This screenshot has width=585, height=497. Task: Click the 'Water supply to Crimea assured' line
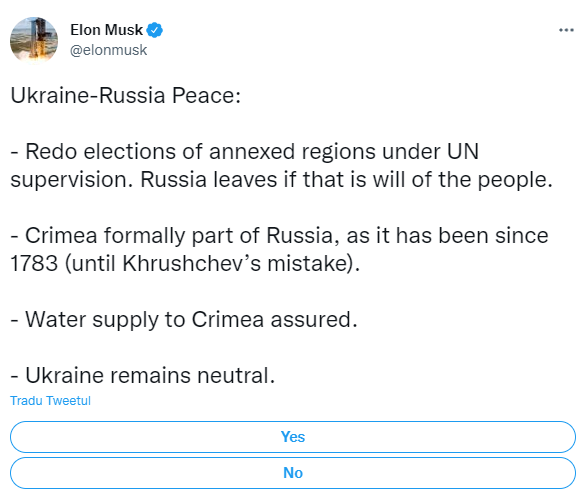pos(184,320)
